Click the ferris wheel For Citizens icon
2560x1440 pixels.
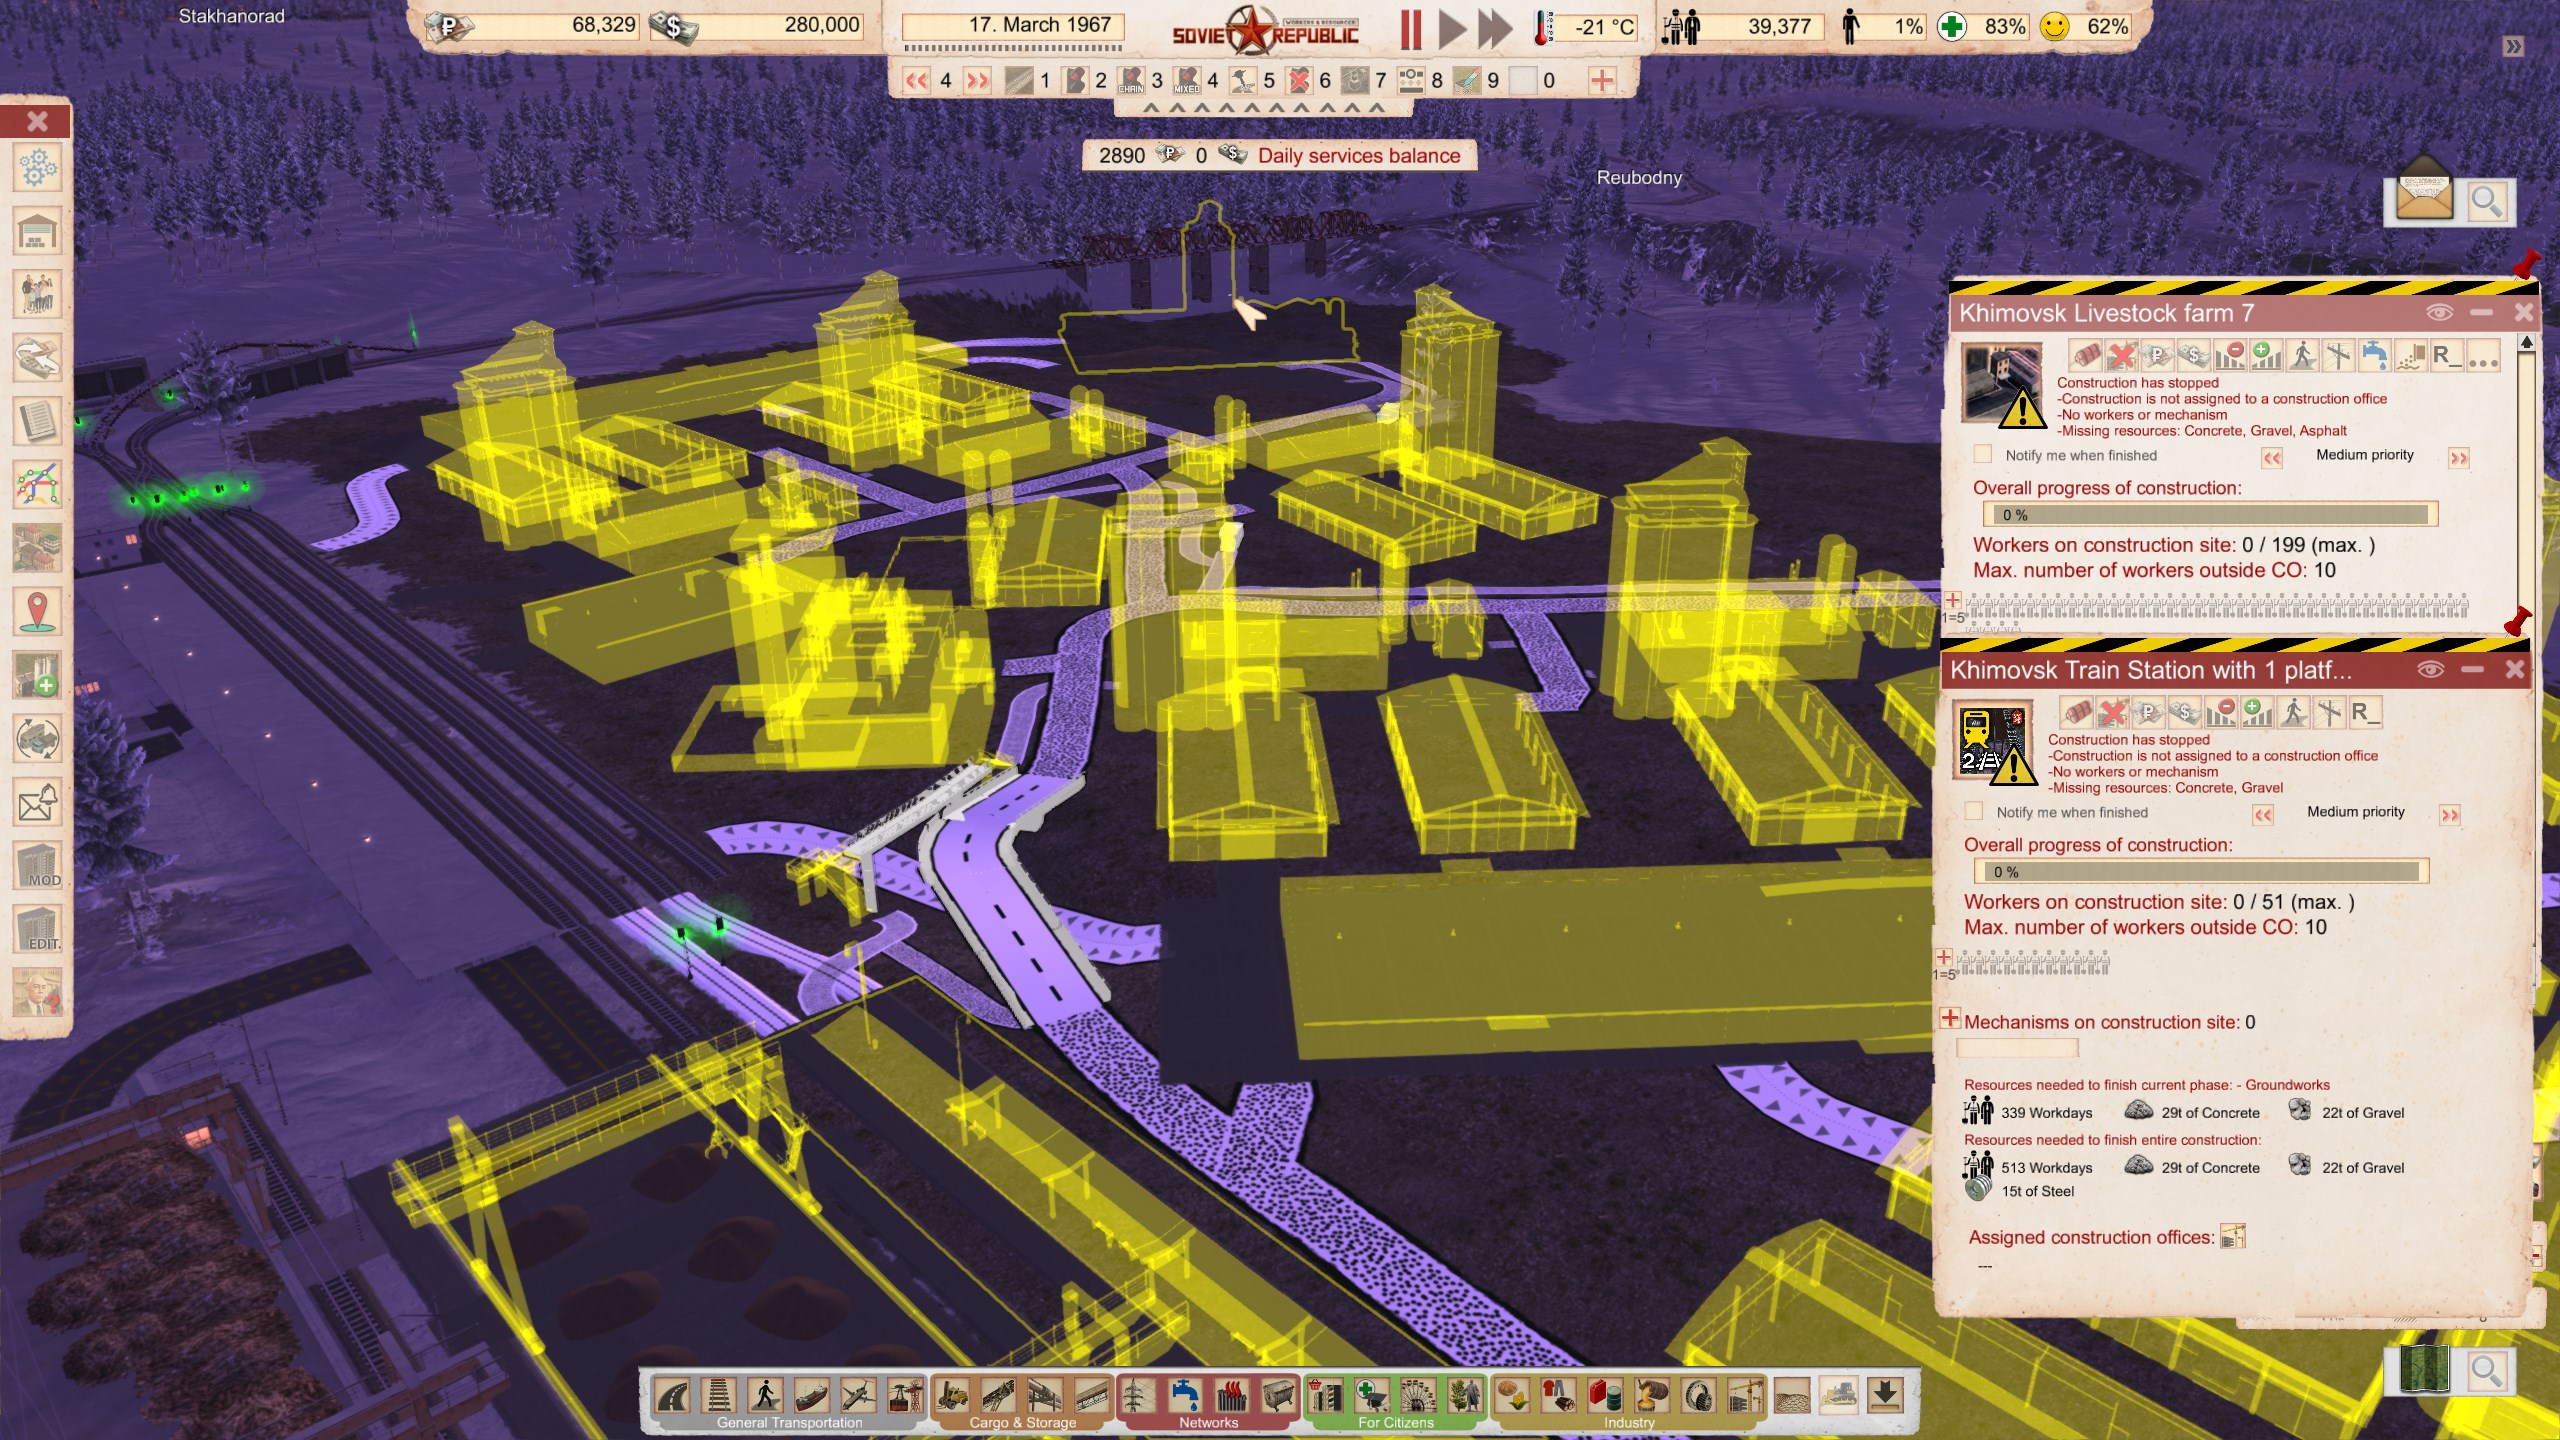coord(1417,1395)
